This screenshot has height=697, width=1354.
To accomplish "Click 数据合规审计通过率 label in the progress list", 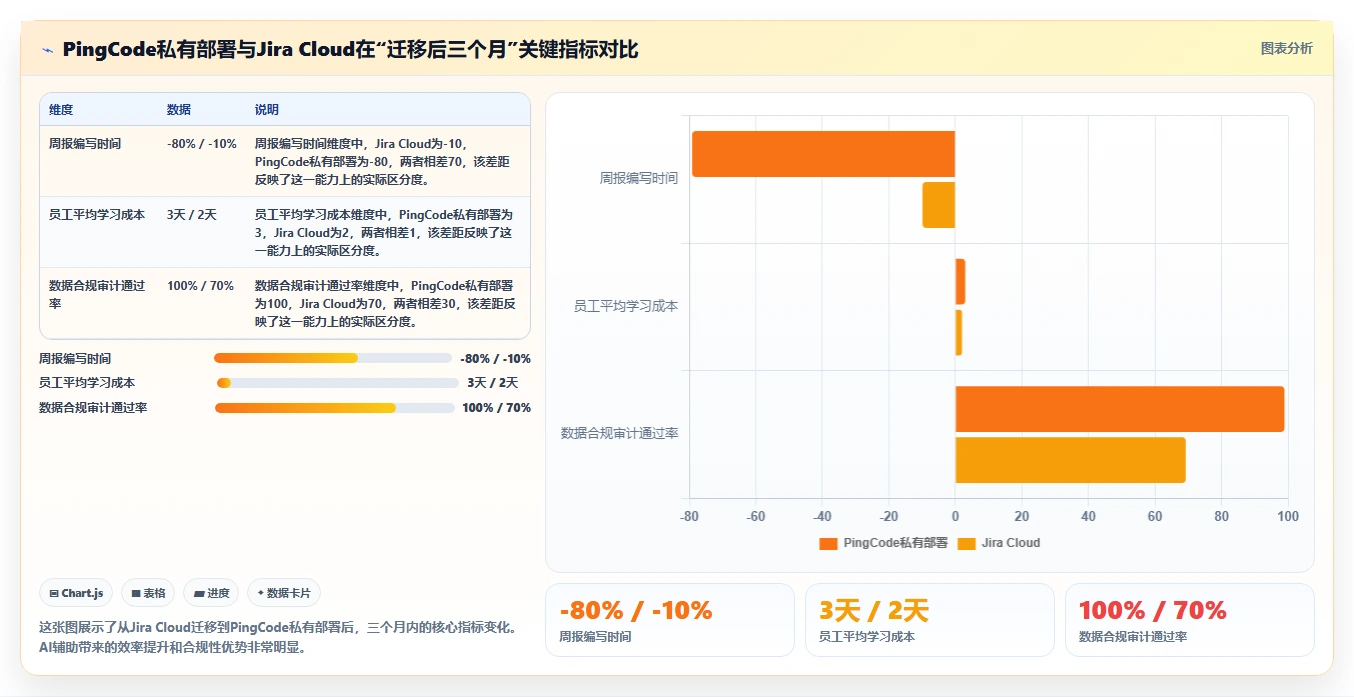I will (93, 408).
